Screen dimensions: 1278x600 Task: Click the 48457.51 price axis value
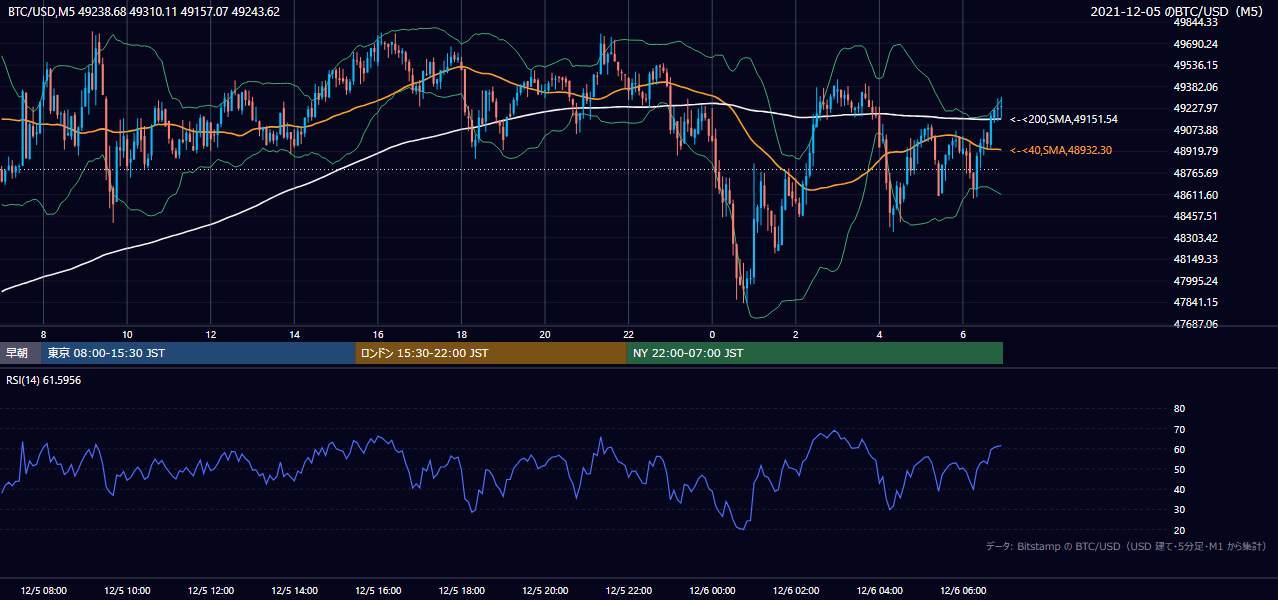pyautogui.click(x=1194, y=216)
